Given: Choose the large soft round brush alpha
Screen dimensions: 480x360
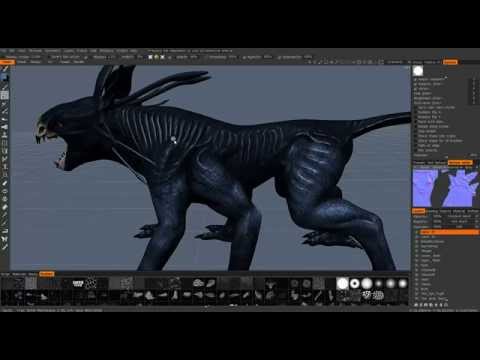Looking at the screenshot, I should tap(367, 284).
